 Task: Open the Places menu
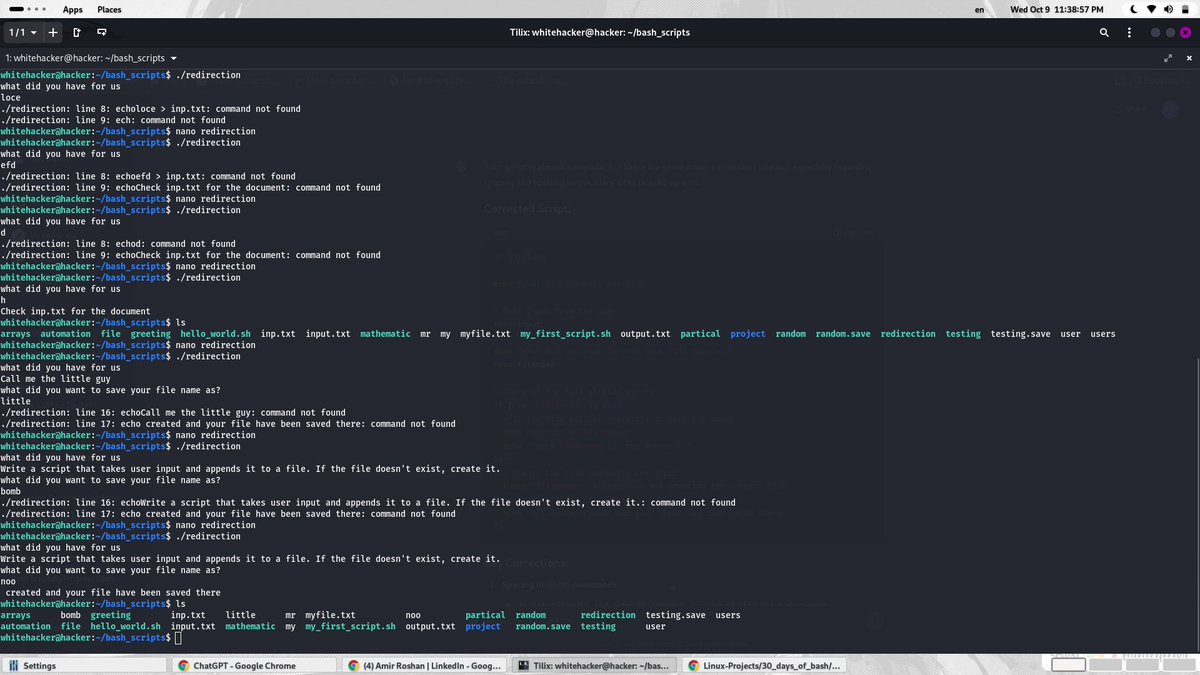click(109, 9)
